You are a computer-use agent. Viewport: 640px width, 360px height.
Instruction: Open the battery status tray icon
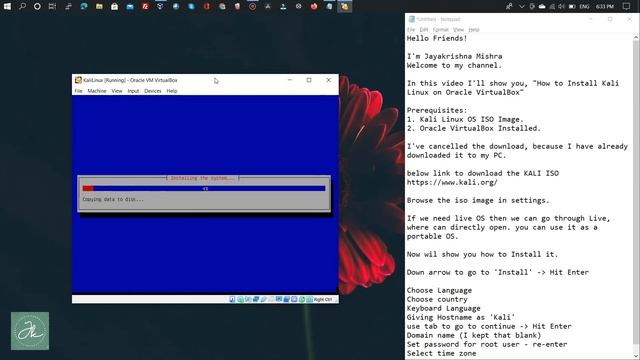point(572,6)
